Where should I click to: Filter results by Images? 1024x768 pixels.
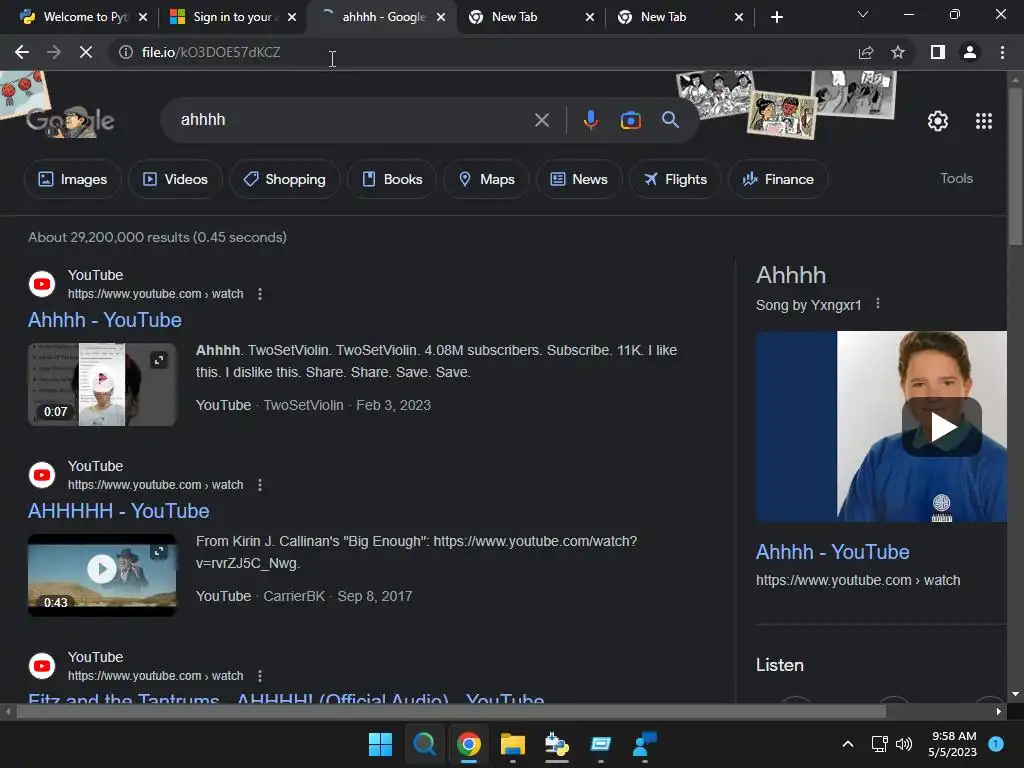tap(72, 179)
